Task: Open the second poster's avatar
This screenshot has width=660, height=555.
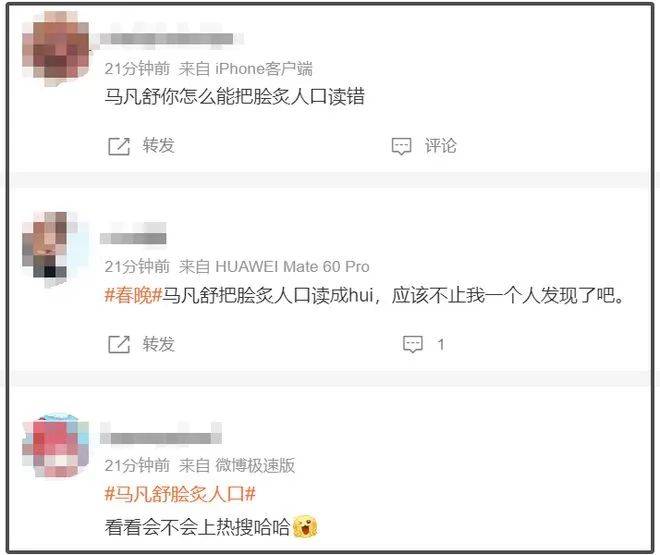Action: [x=50, y=248]
